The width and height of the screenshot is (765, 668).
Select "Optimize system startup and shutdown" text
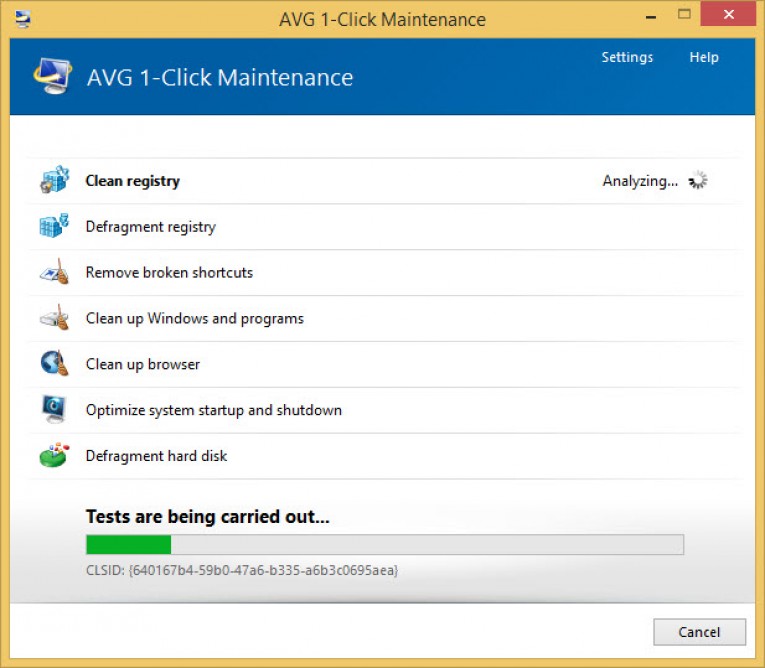pos(214,410)
